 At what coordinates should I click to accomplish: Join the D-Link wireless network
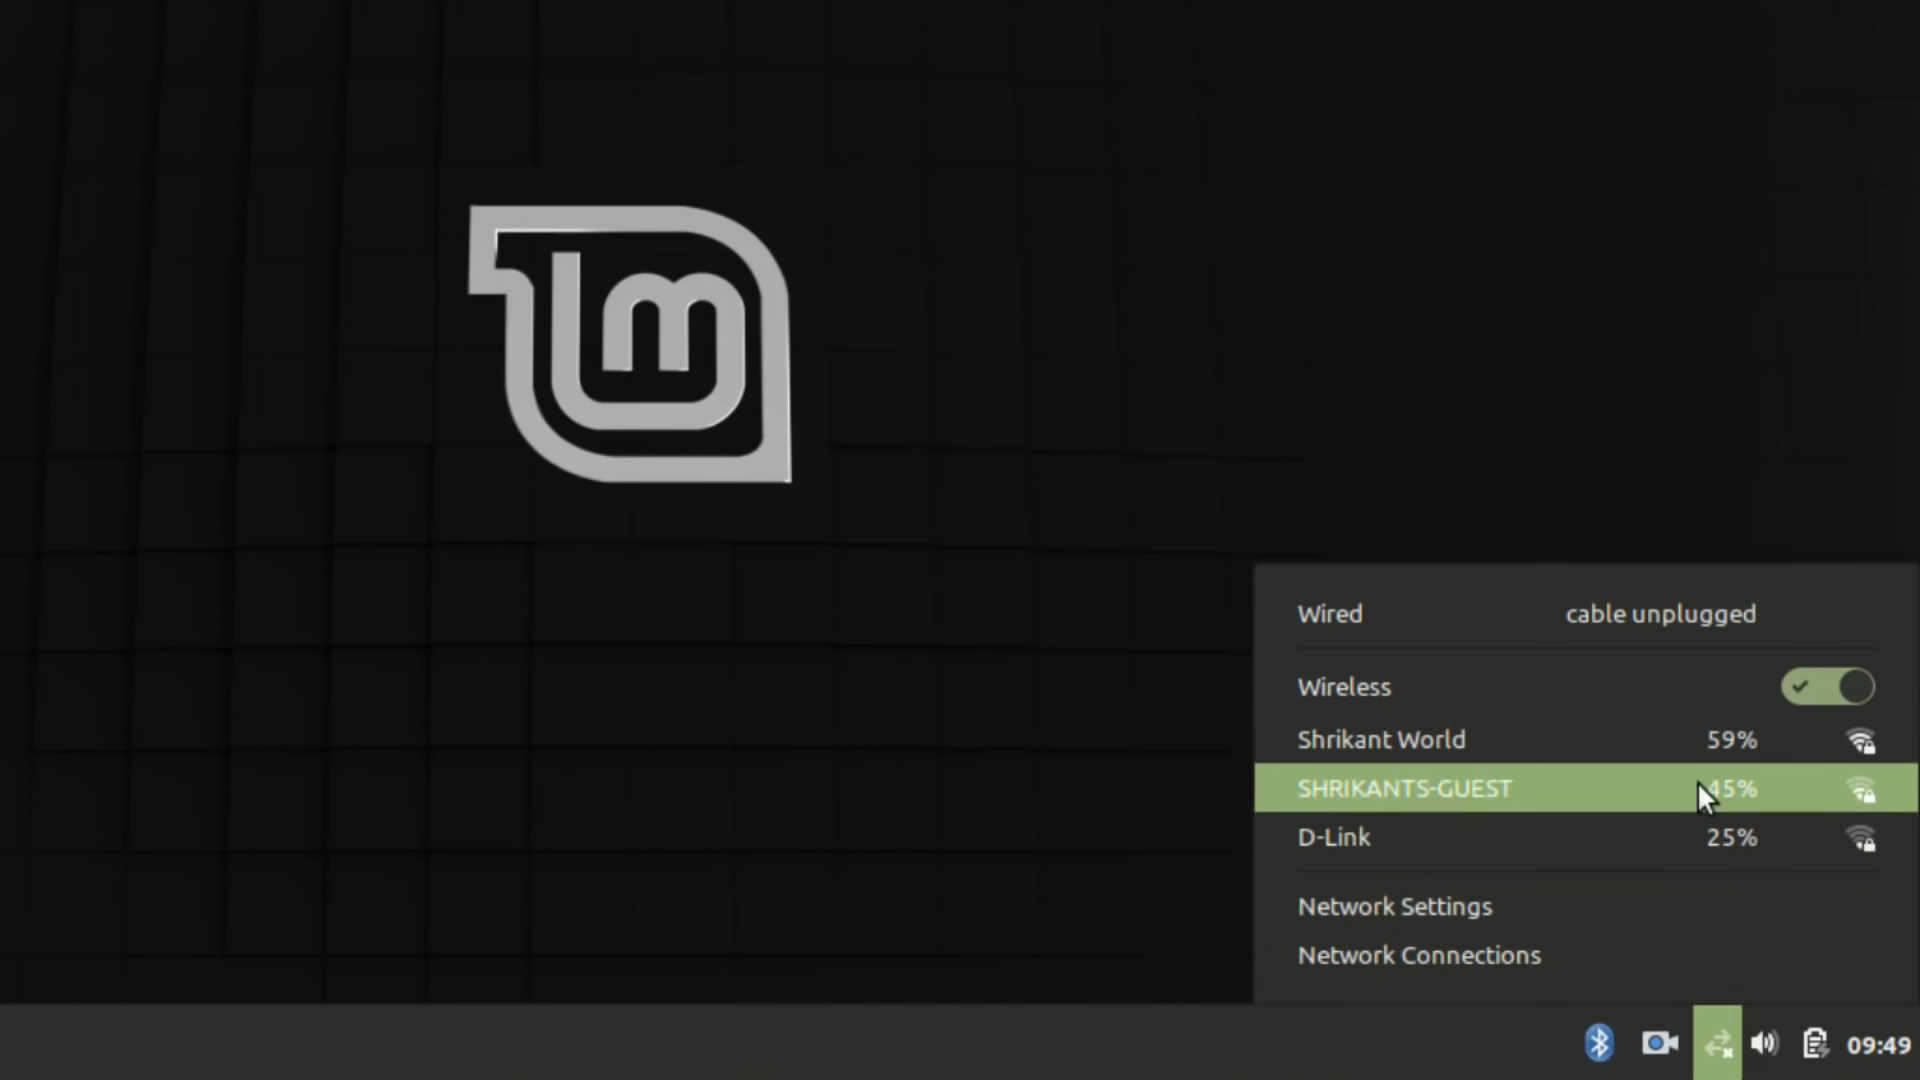pos(1334,838)
